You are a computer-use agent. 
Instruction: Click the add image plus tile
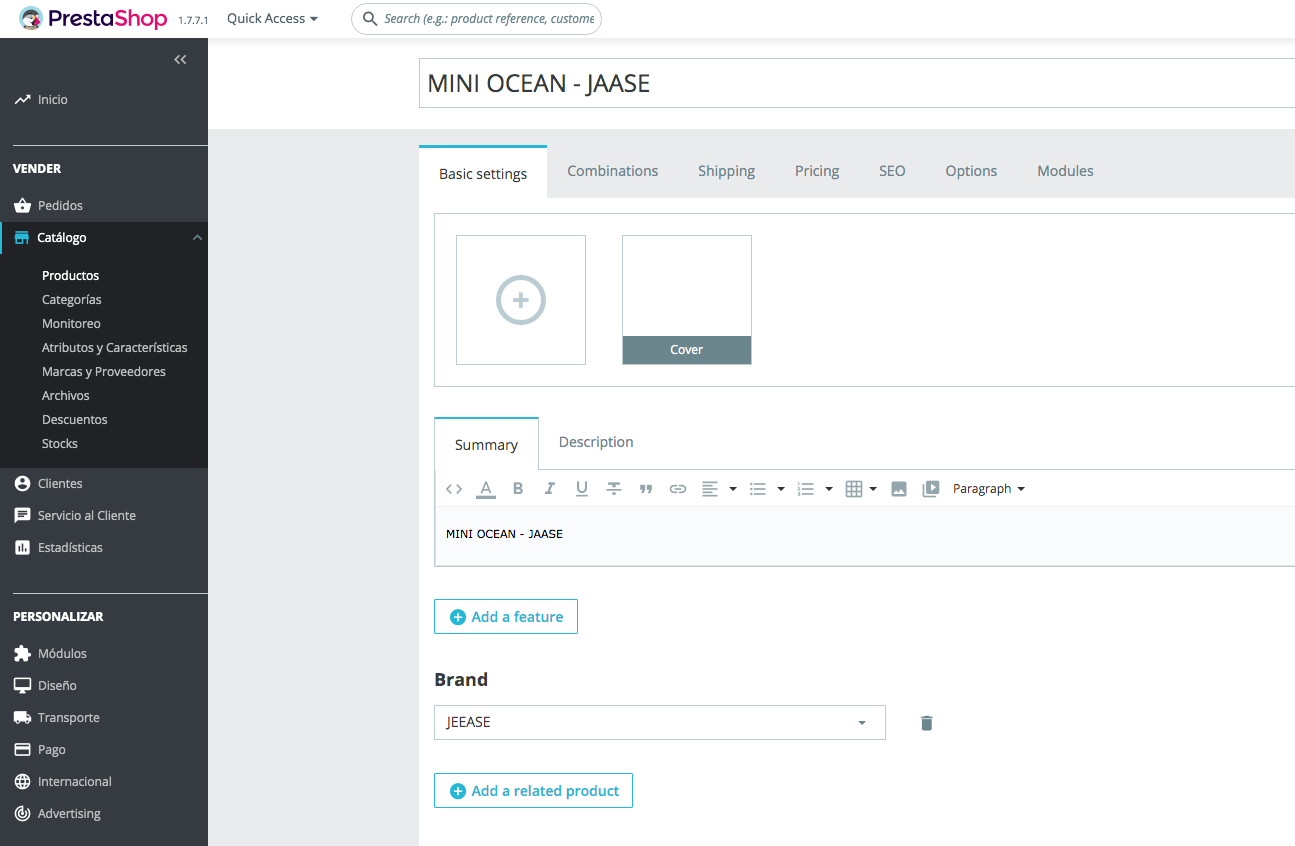[x=521, y=300]
